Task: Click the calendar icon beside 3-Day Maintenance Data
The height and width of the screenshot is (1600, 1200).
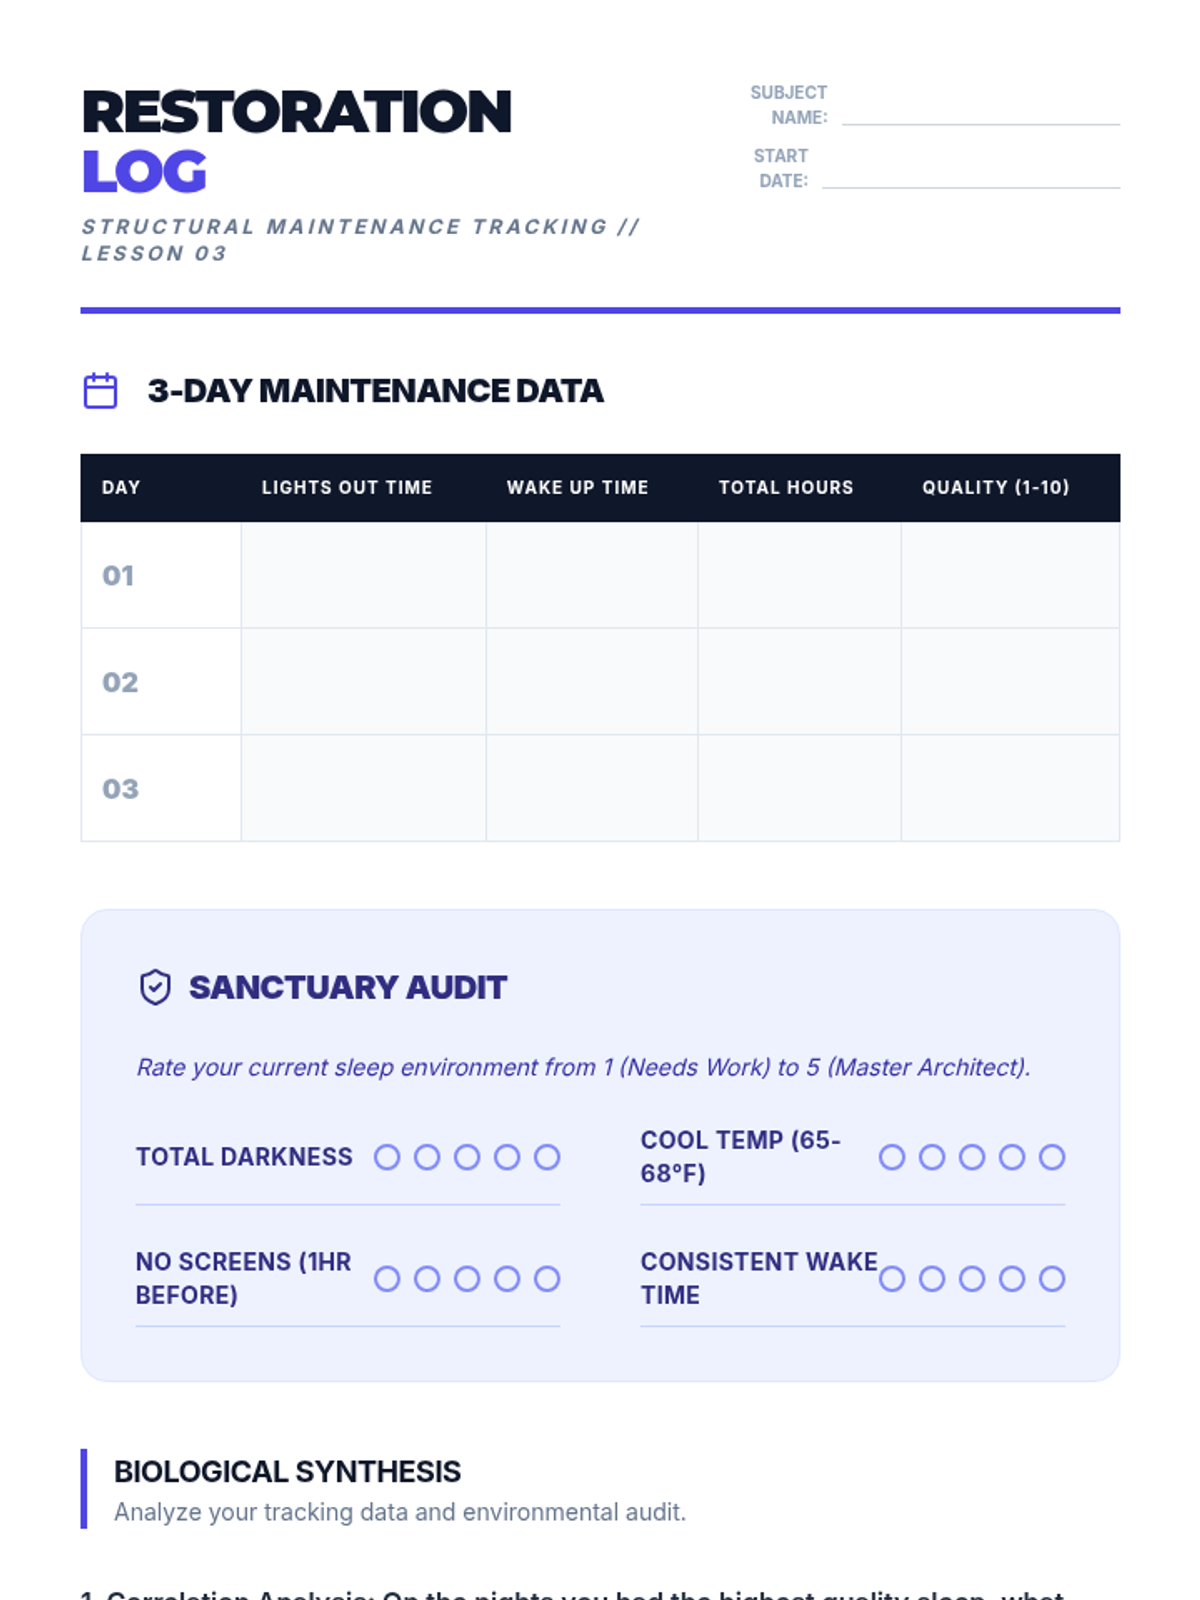Action: coord(100,390)
